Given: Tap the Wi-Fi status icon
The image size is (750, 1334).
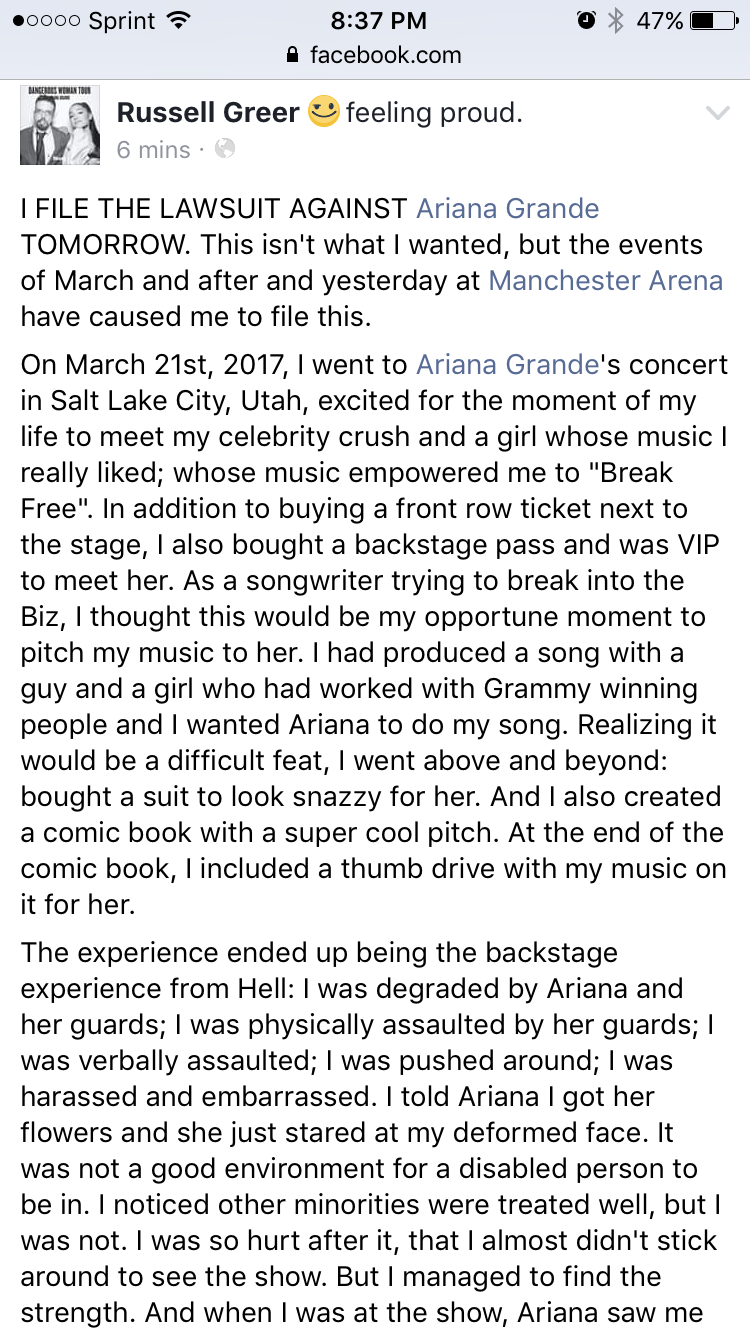Looking at the screenshot, I should pyautogui.click(x=179, y=20).
